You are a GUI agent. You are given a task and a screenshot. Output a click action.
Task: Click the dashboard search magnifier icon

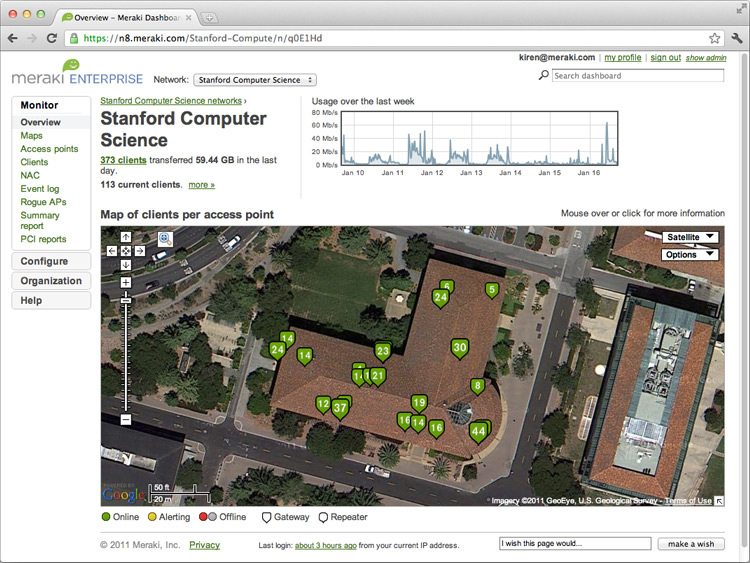coord(543,75)
